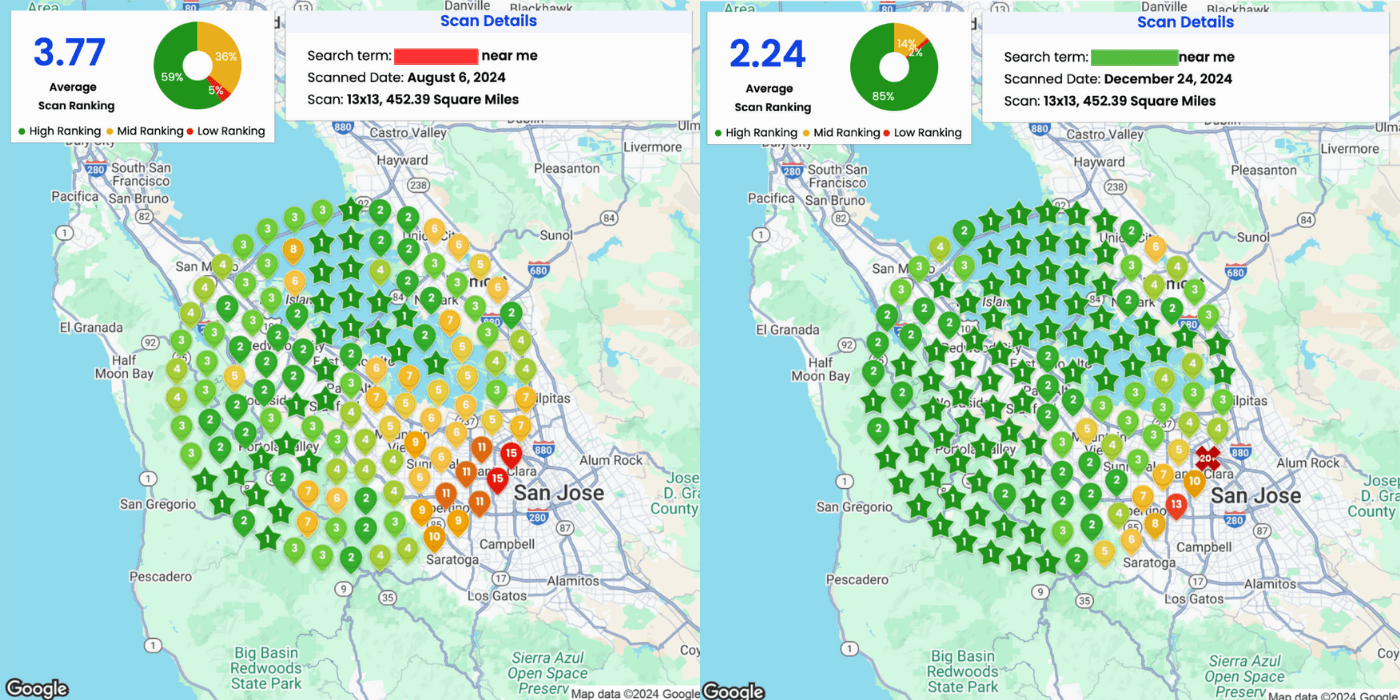Click the Google logo on the right map
This screenshot has height=700, width=1400.
pyautogui.click(x=733, y=690)
